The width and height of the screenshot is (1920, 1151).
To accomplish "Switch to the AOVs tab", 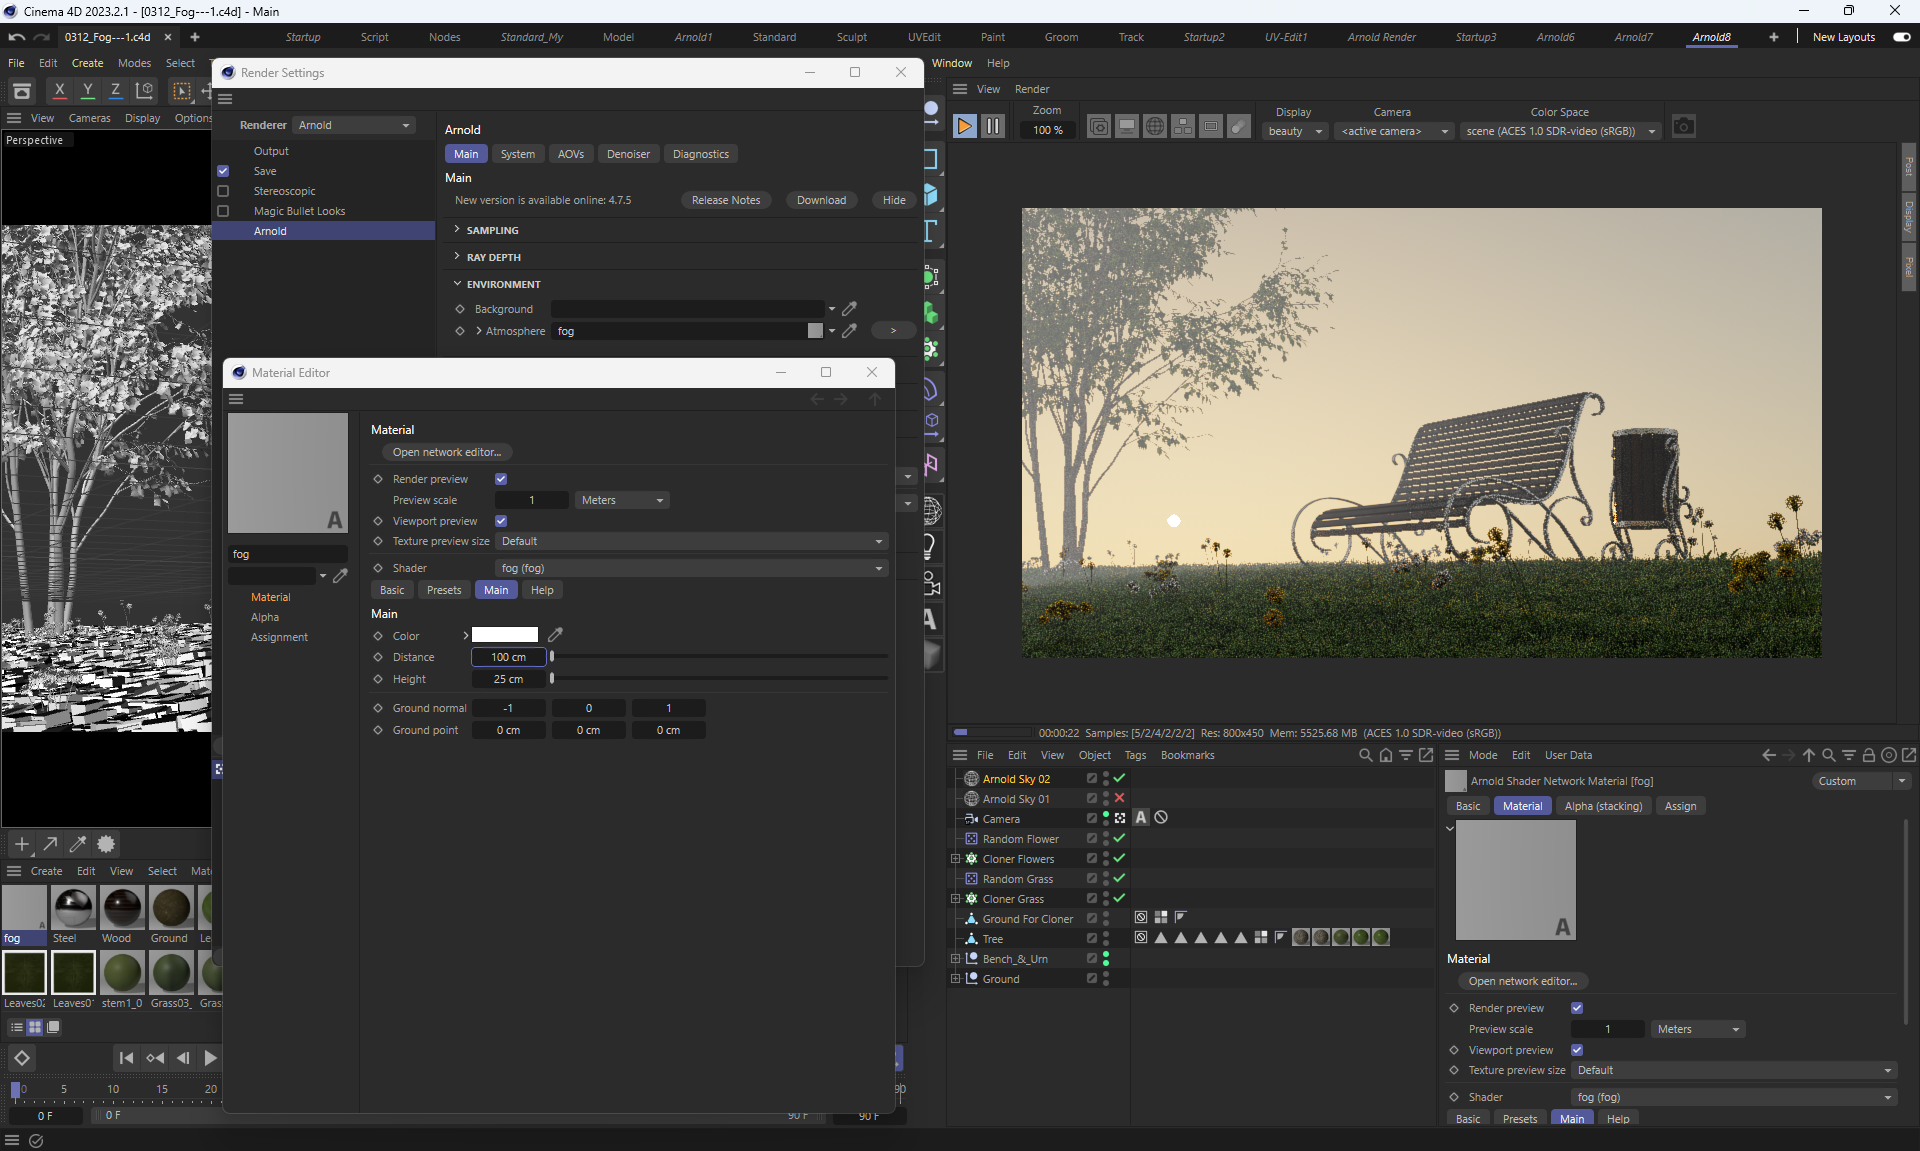I will point(571,154).
